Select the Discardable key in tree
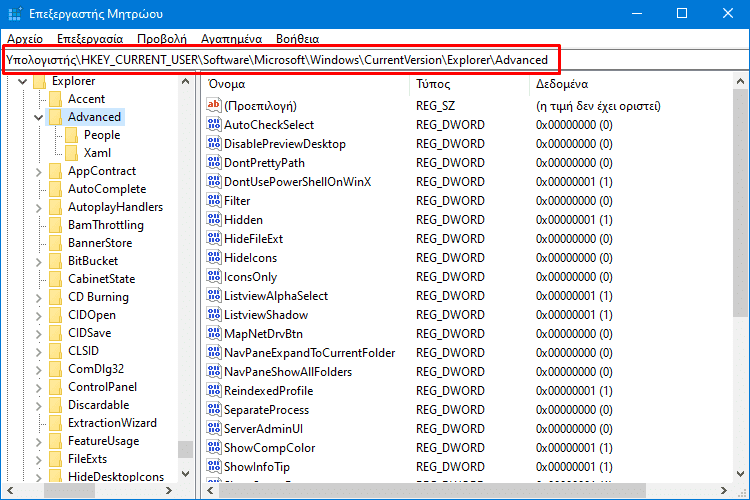The height and width of the screenshot is (500, 750). pyautogui.click(x=99, y=405)
